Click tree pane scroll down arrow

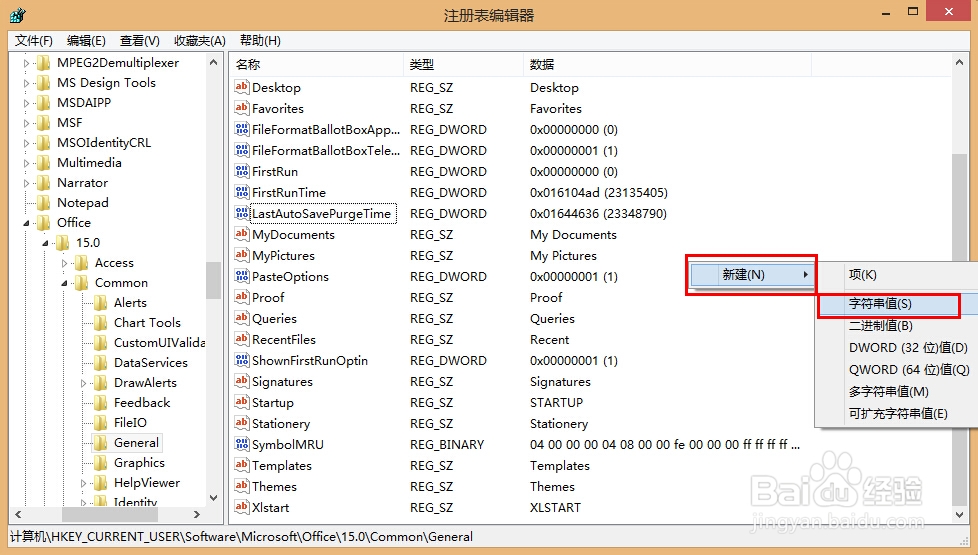coord(213,498)
